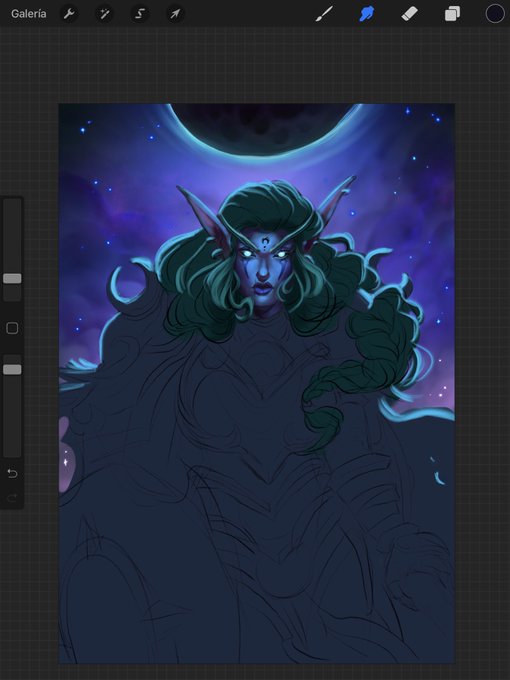Open the active color swatch picker
Image resolution: width=510 pixels, height=680 pixels.
click(x=495, y=13)
